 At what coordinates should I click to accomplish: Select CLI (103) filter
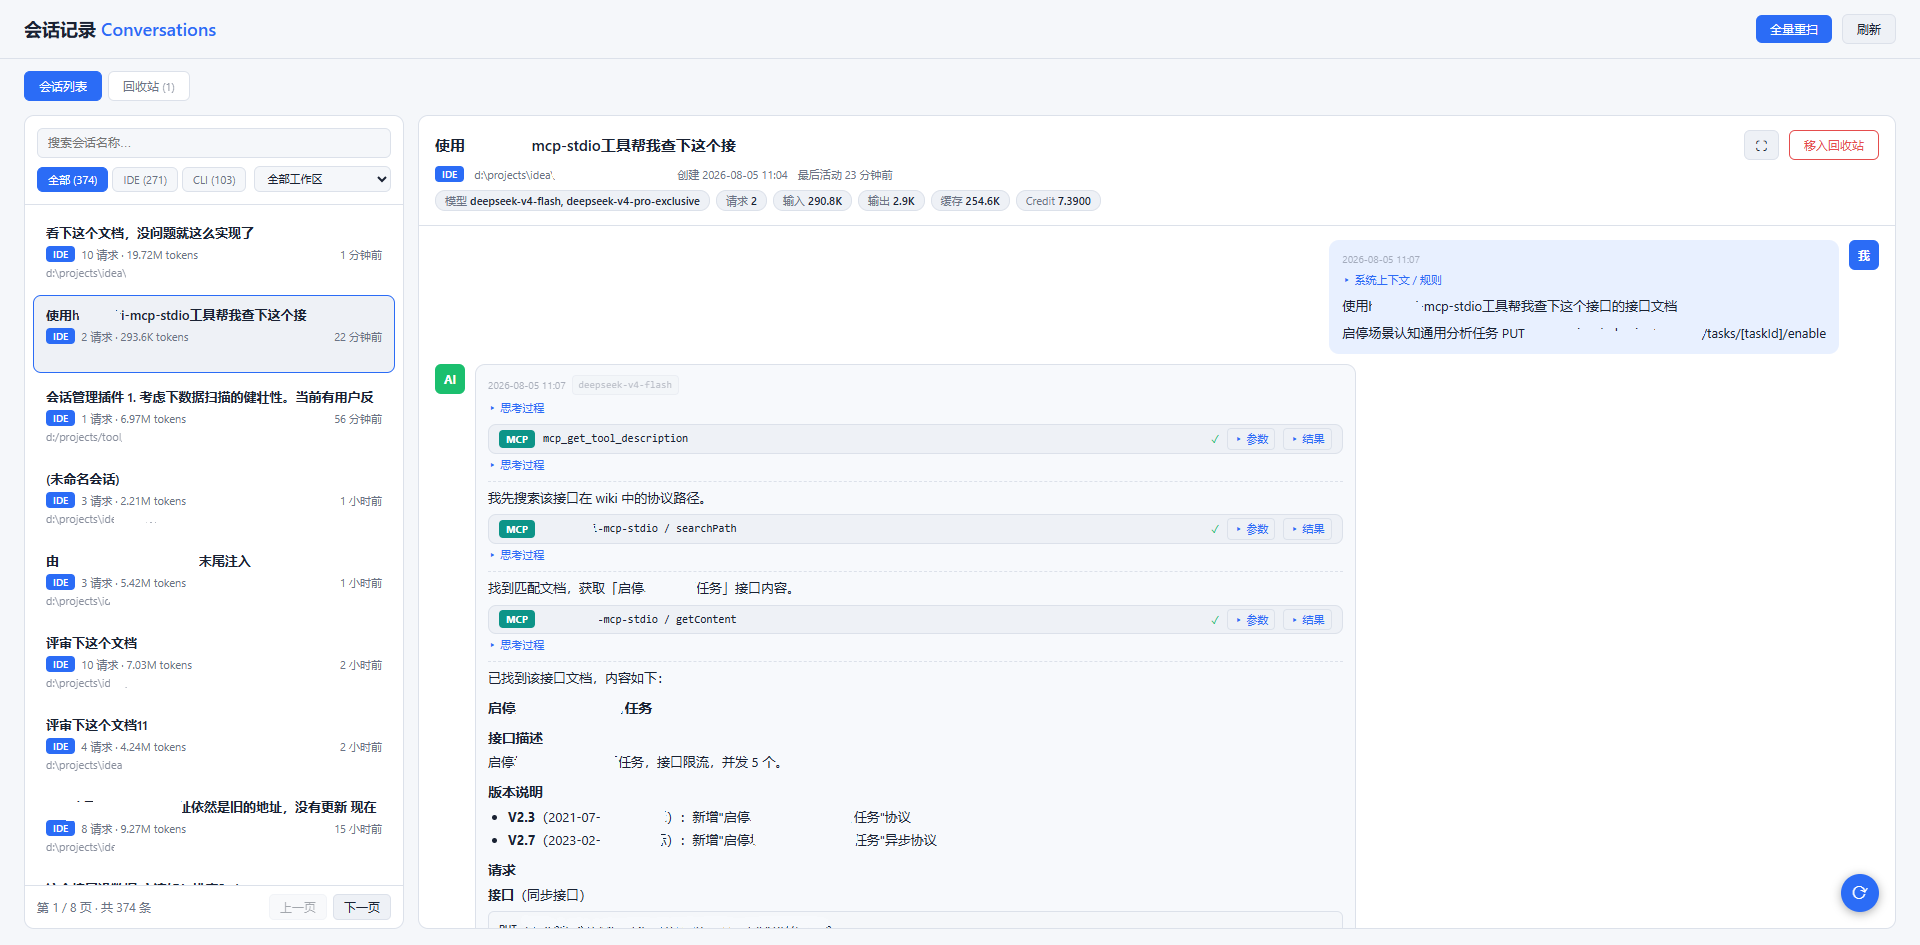(214, 180)
